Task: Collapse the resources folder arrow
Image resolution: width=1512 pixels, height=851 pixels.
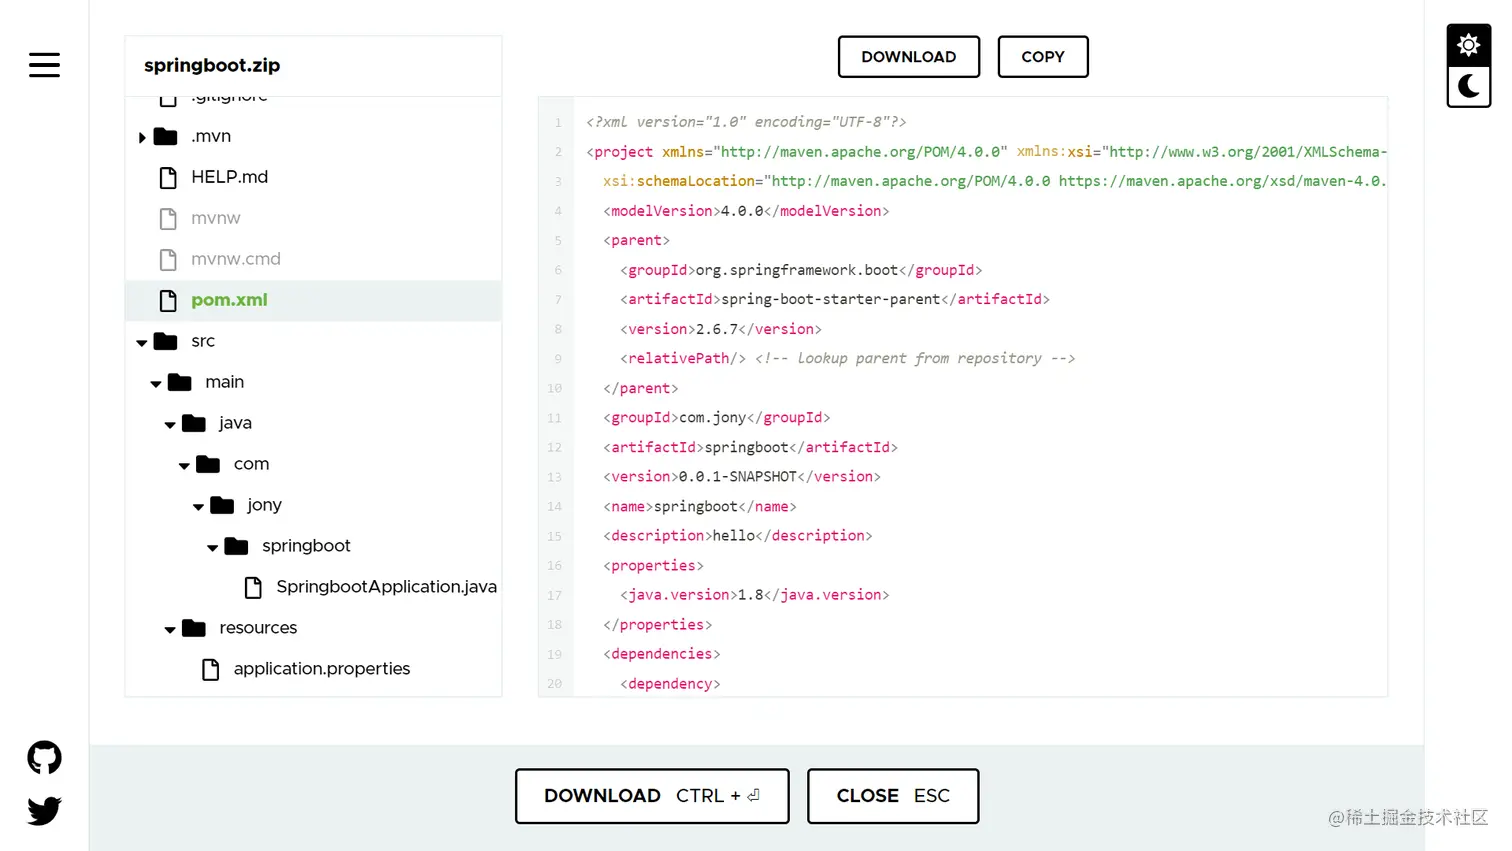Action: point(170,630)
